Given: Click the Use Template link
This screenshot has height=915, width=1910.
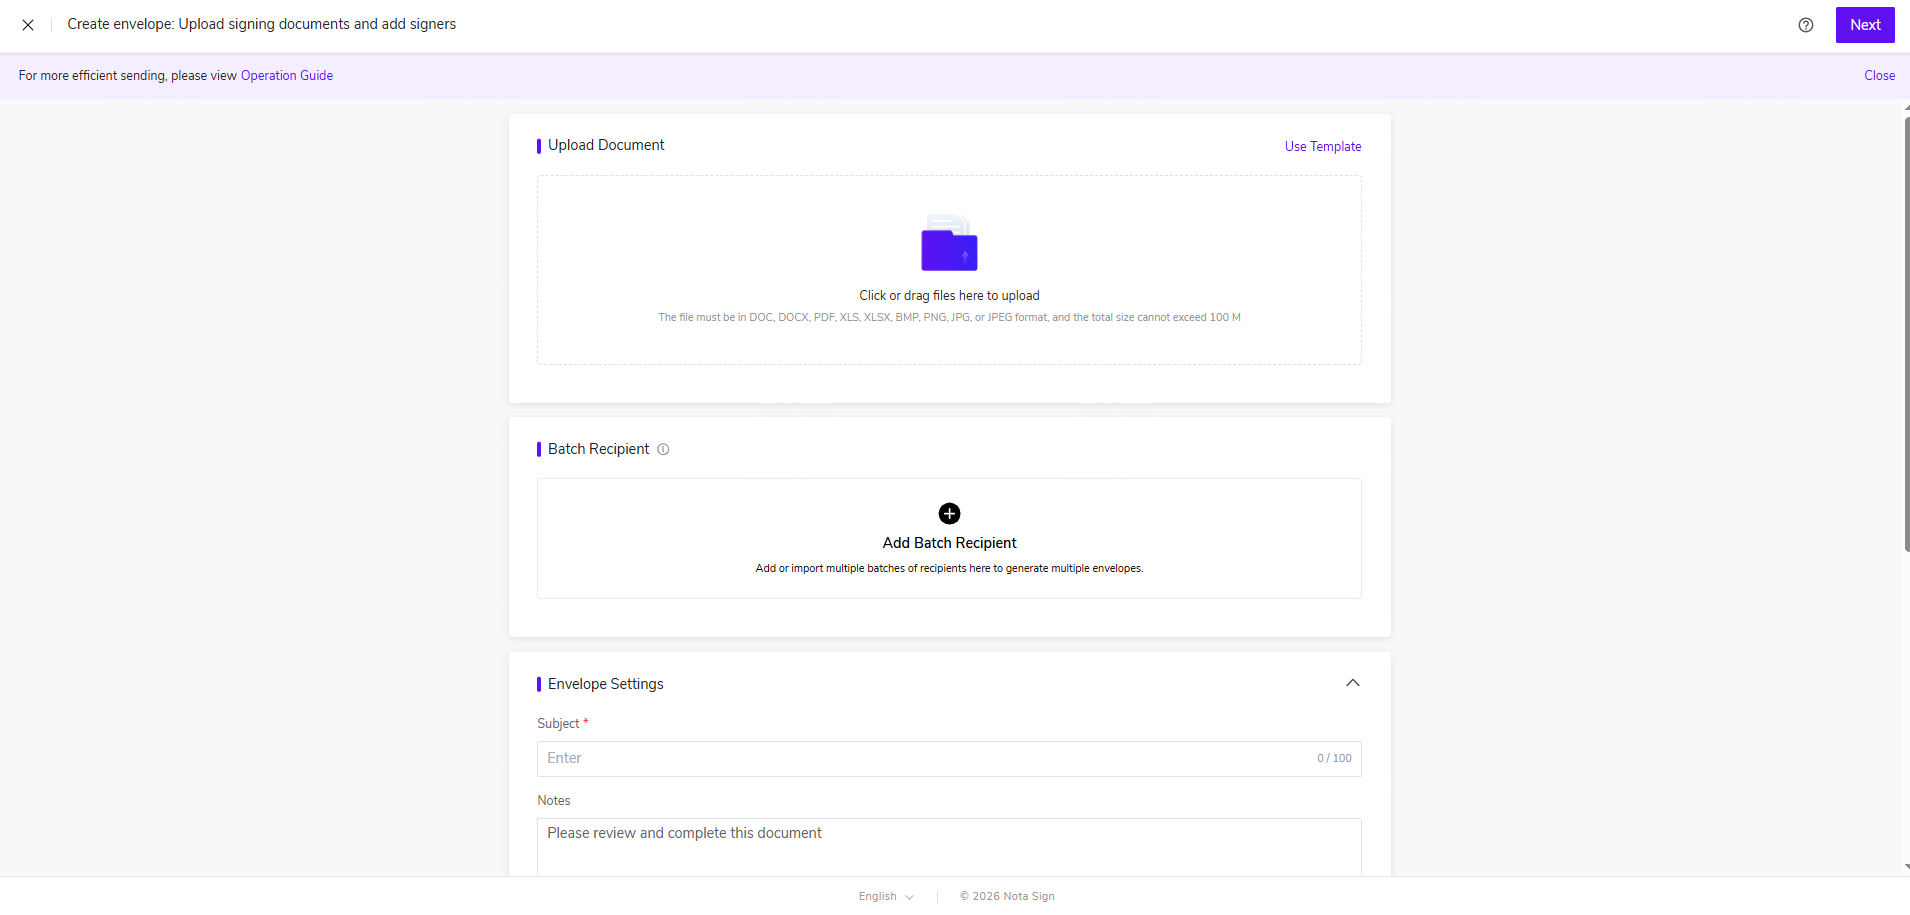Looking at the screenshot, I should pos(1323,146).
